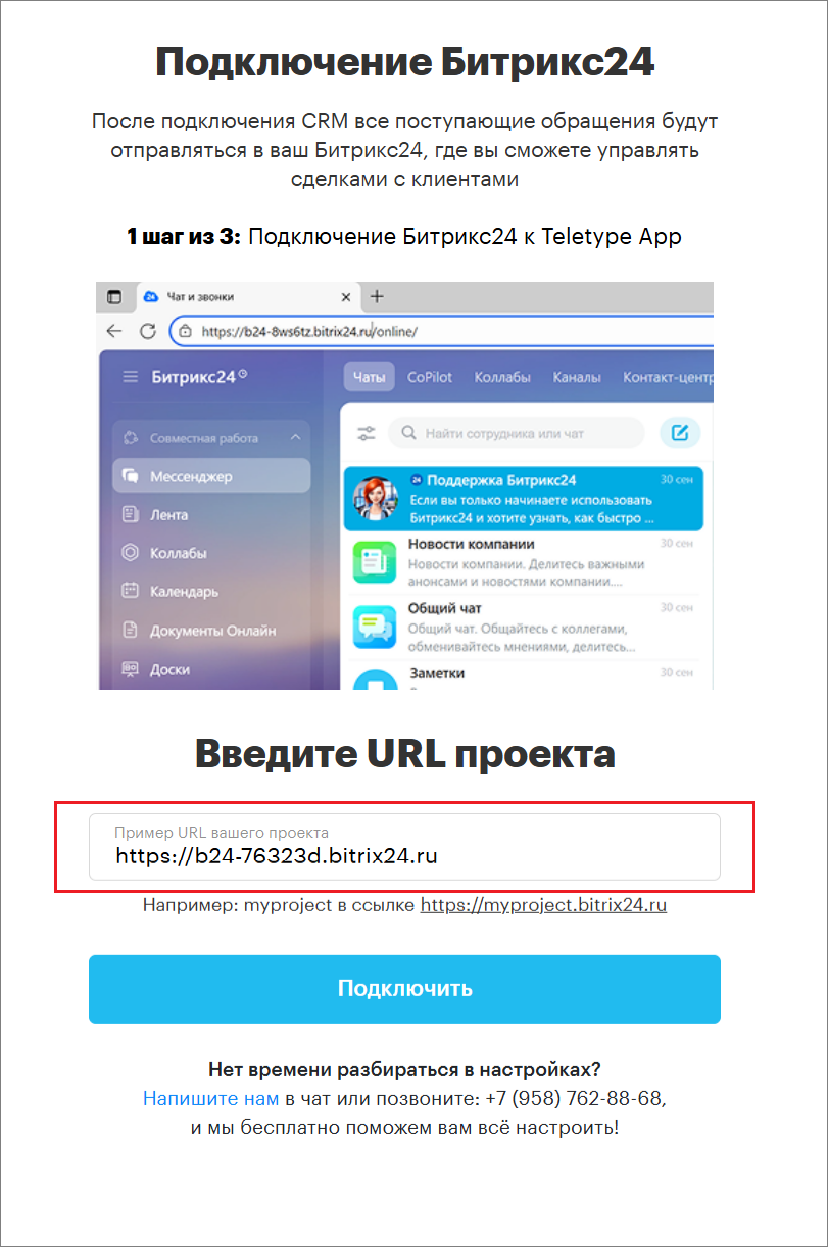Switch to the CoPilot tab

tap(429, 377)
